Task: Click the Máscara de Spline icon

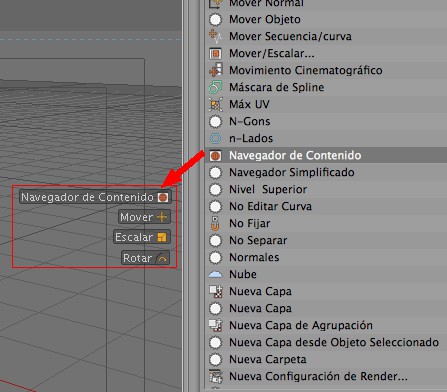Action: (215, 88)
